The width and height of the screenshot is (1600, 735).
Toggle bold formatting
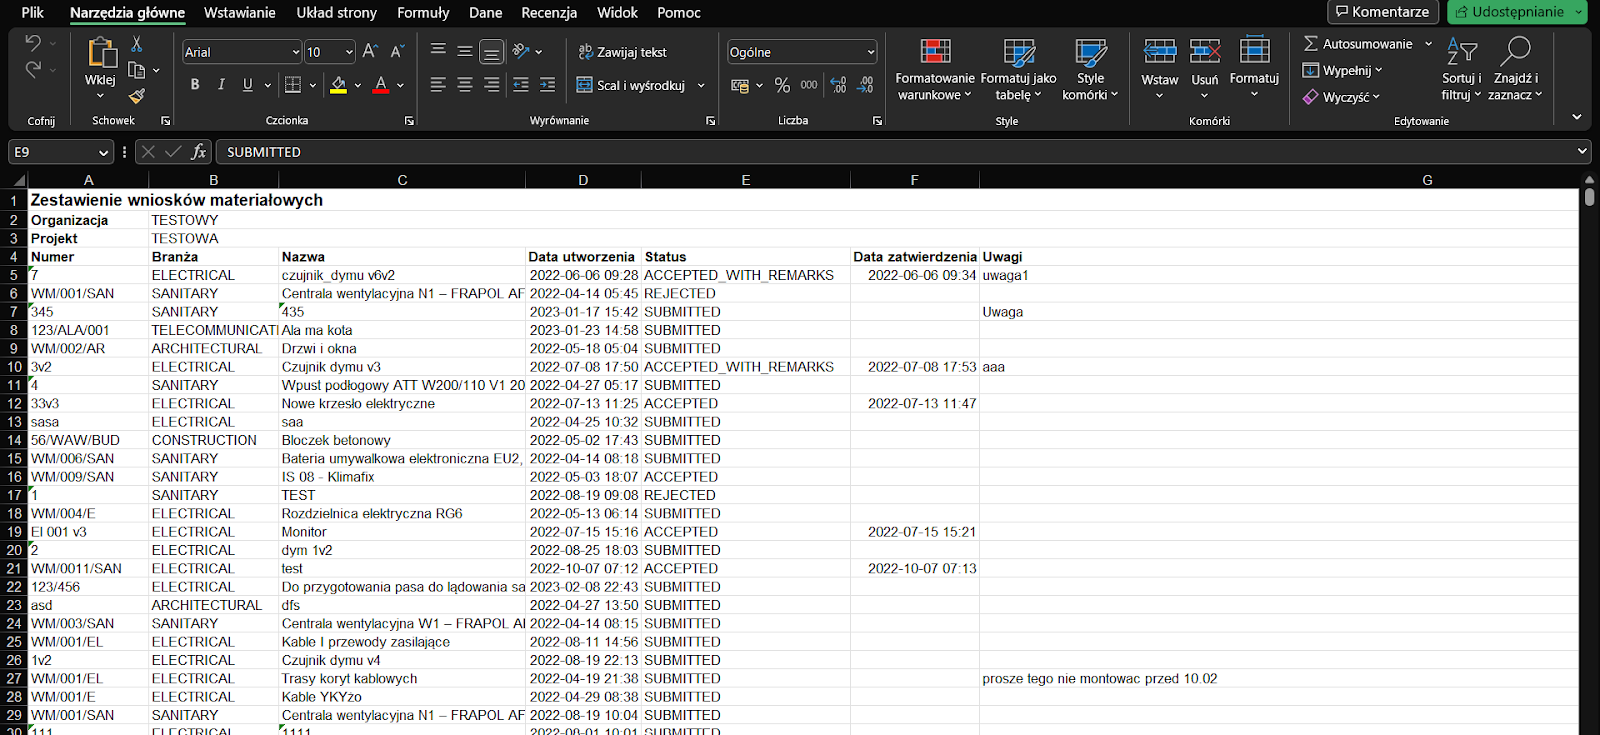tap(195, 85)
